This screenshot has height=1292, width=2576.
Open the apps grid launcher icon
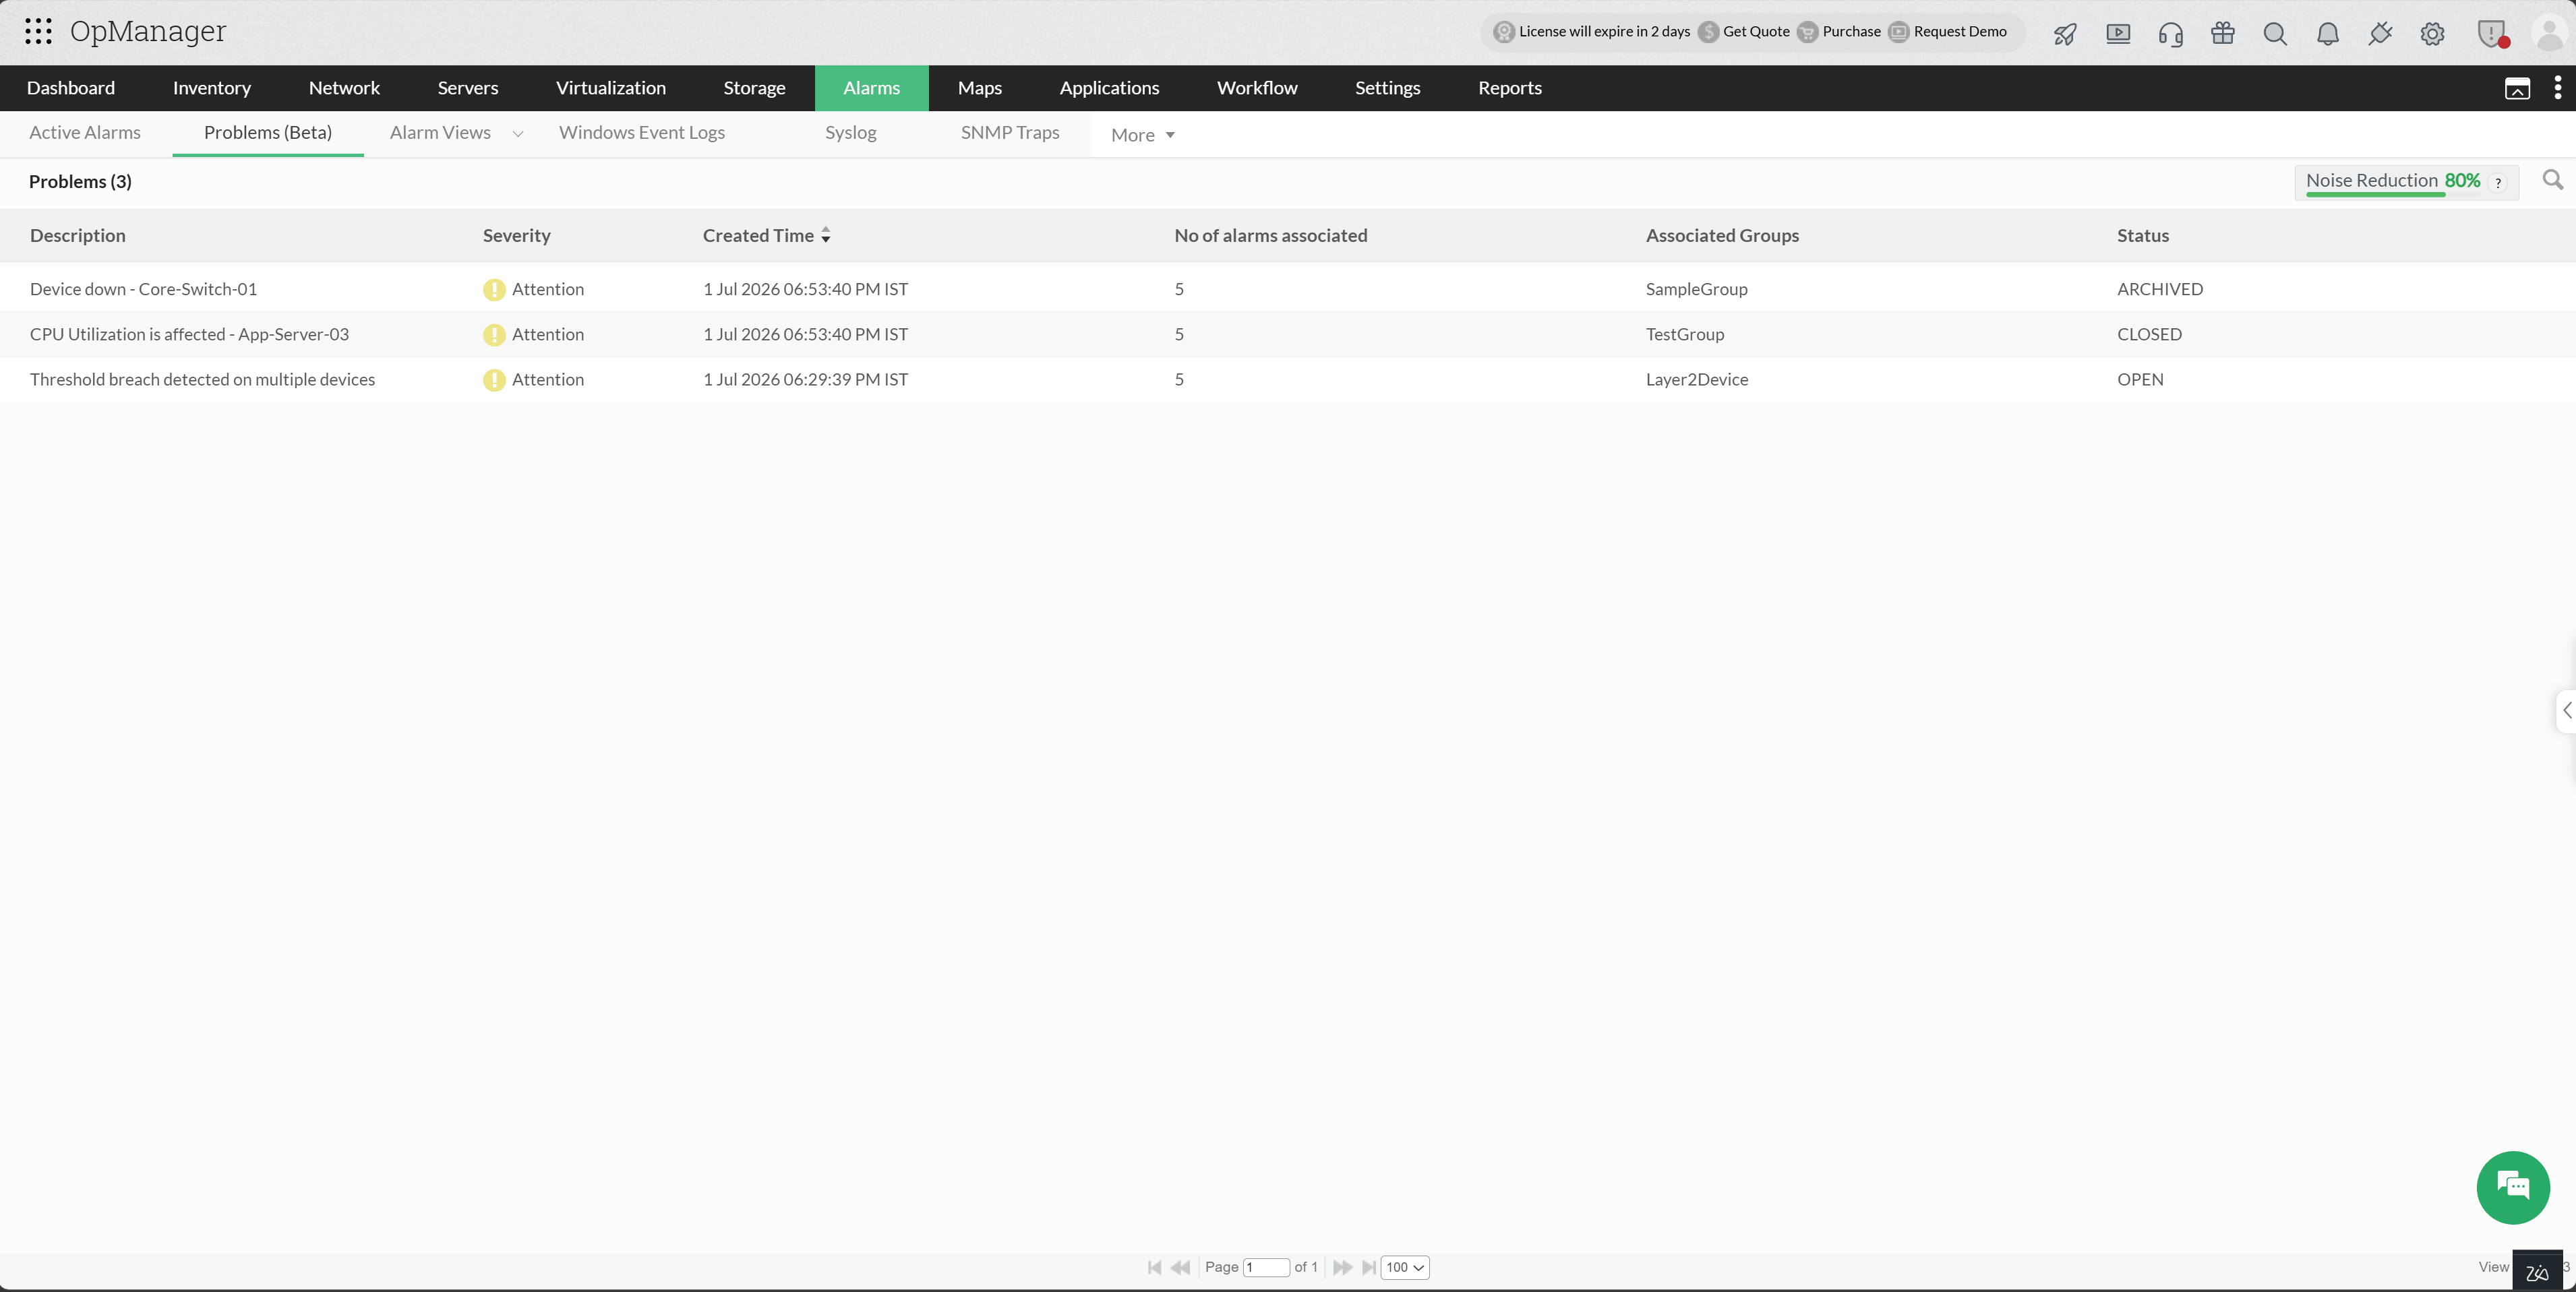(x=38, y=32)
